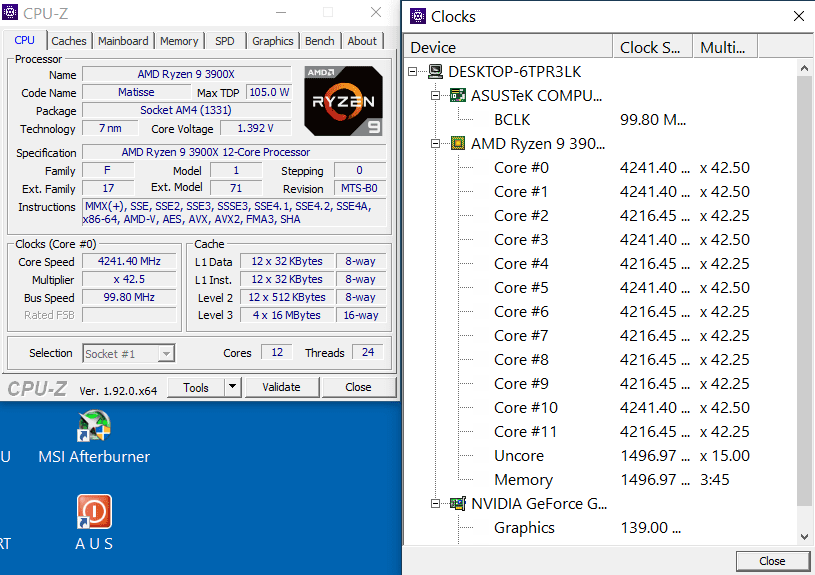Select Core #8 row in Clocks list
The height and width of the screenshot is (575, 815).
coord(600,360)
